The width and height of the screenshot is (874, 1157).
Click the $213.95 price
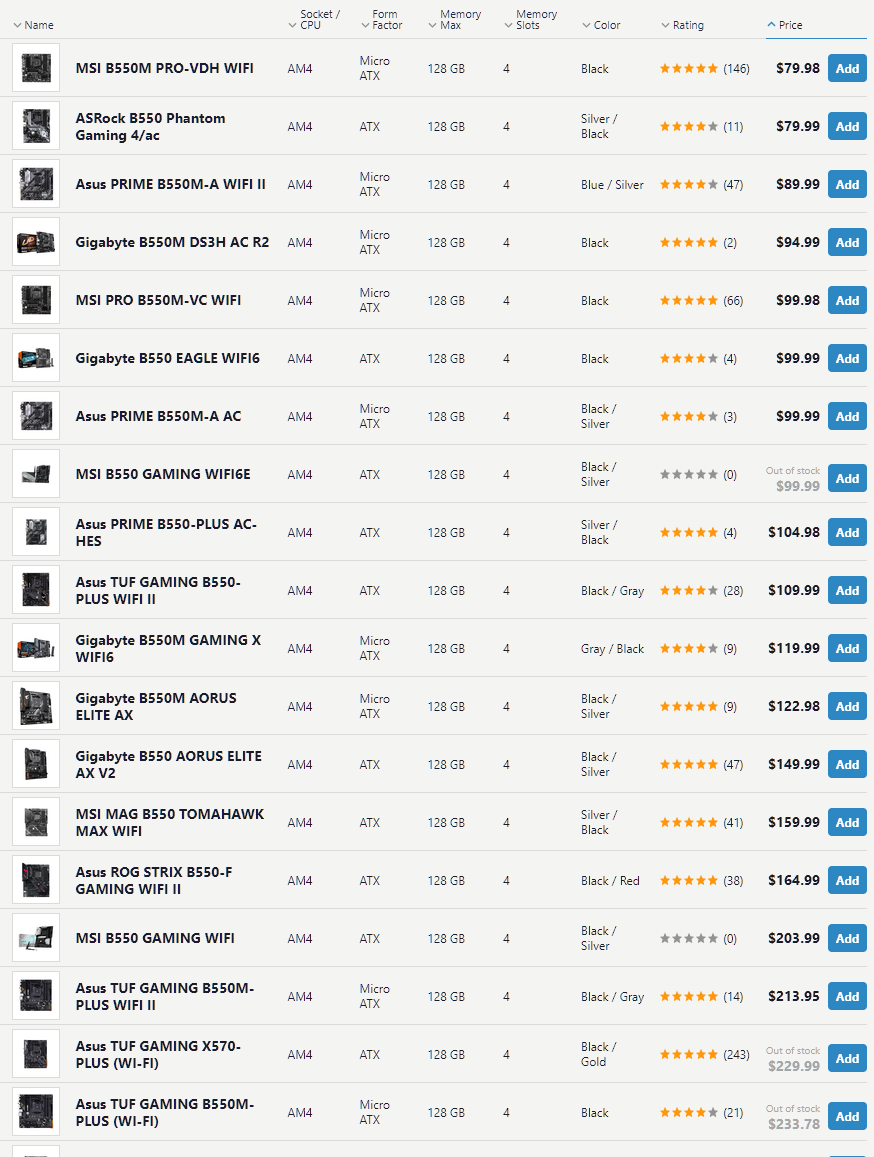794,996
